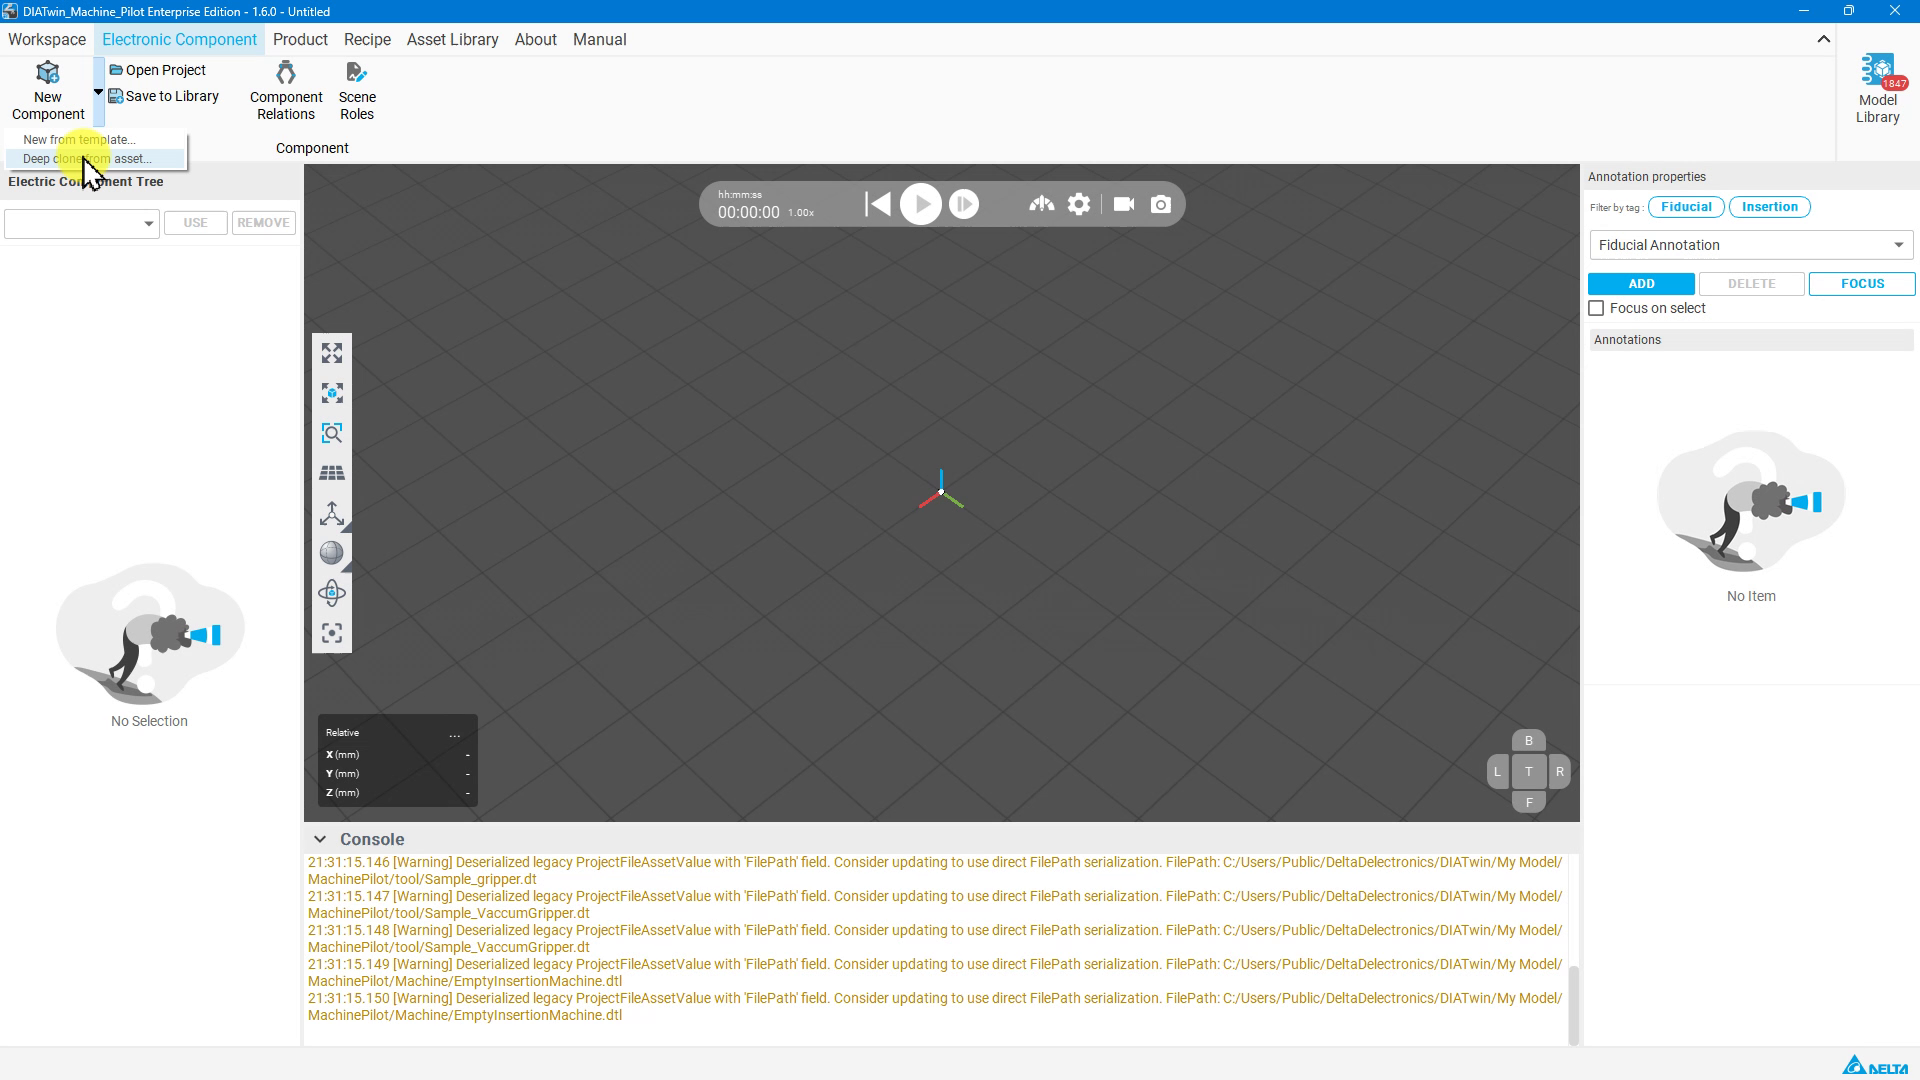Collapse the Console panel
The image size is (1920, 1080).
coord(320,840)
